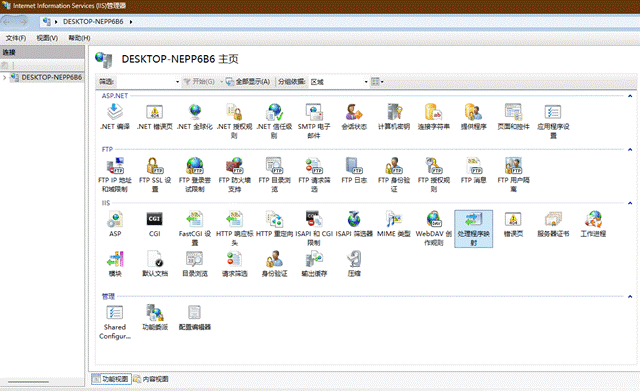Open FastCGI 设置 icon

tap(195, 220)
